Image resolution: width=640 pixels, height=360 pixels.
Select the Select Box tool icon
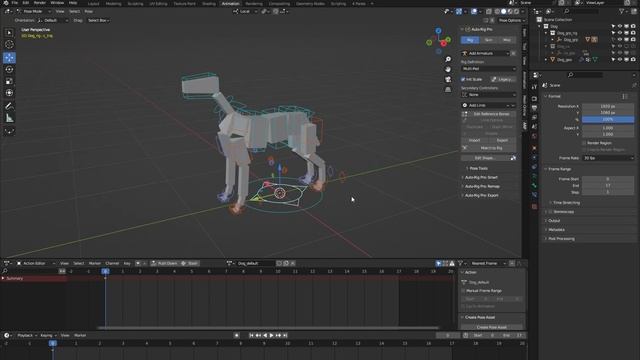9,33
